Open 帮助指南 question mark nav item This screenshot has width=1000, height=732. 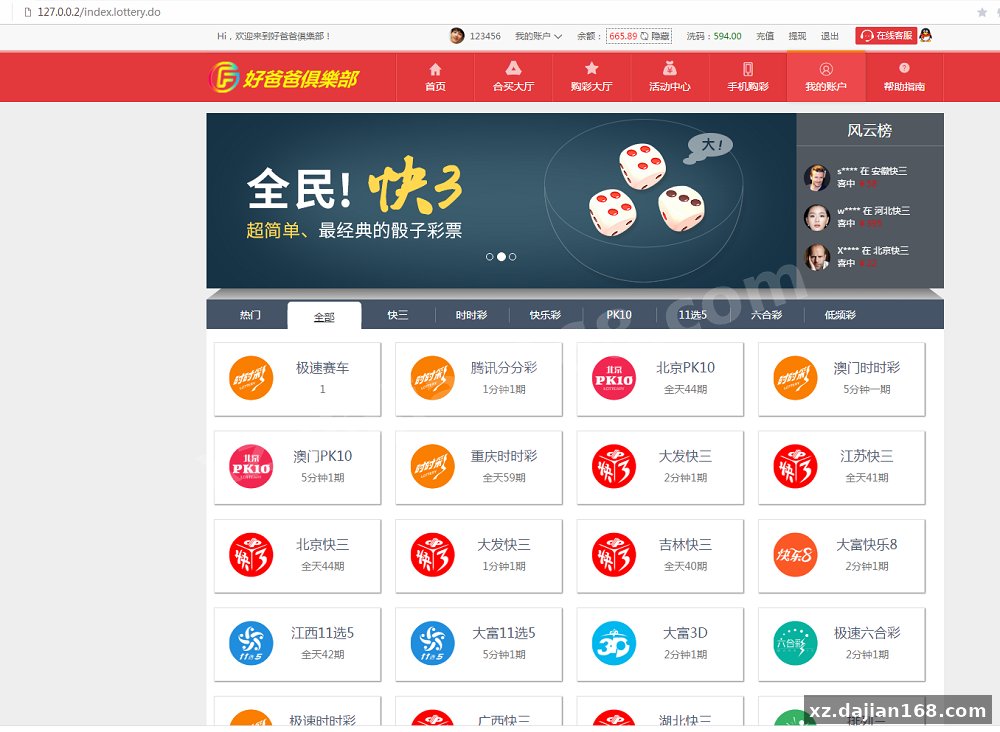point(904,77)
